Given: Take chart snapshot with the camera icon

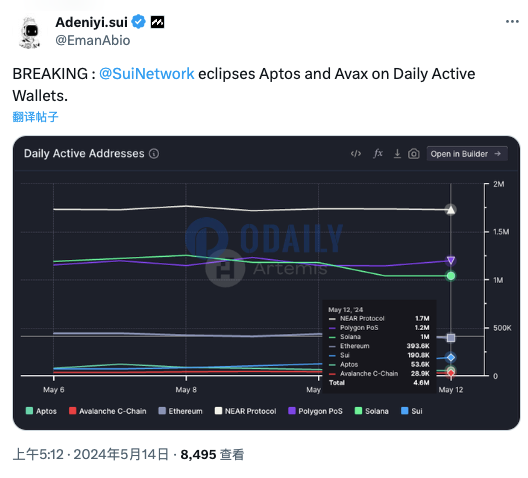Looking at the screenshot, I should (414, 154).
